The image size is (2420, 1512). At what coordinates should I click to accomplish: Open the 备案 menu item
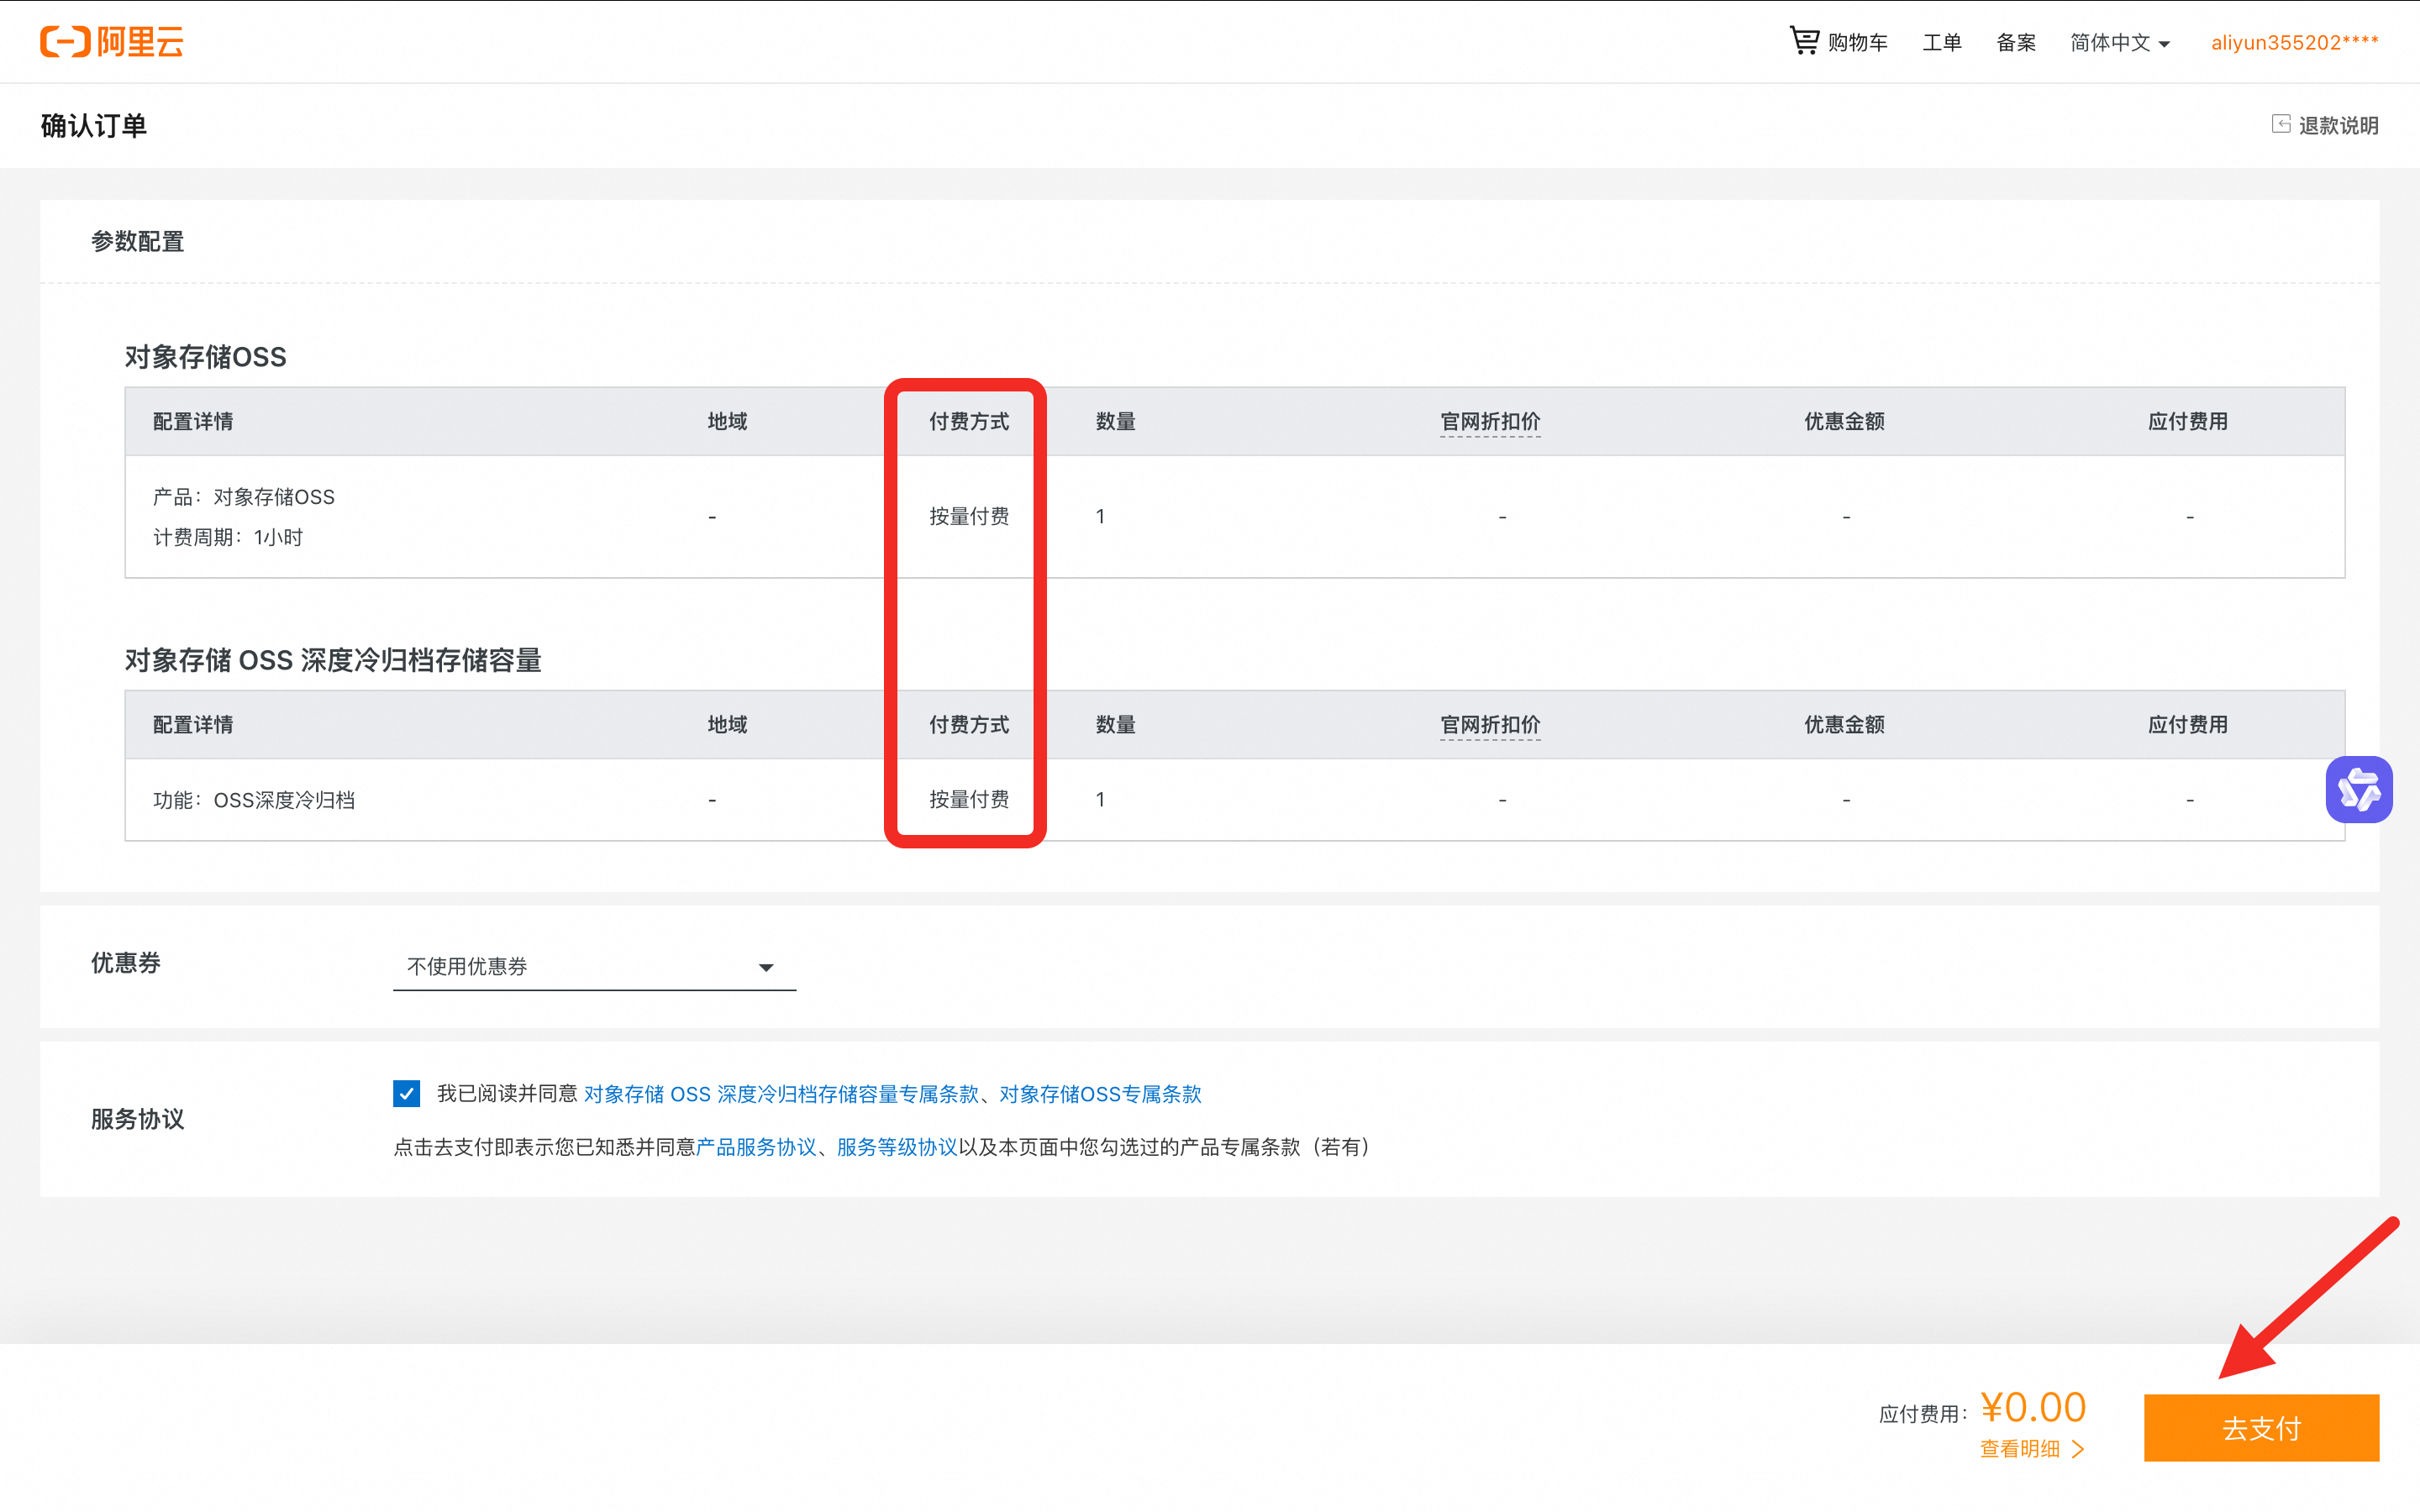pyautogui.click(x=2015, y=43)
